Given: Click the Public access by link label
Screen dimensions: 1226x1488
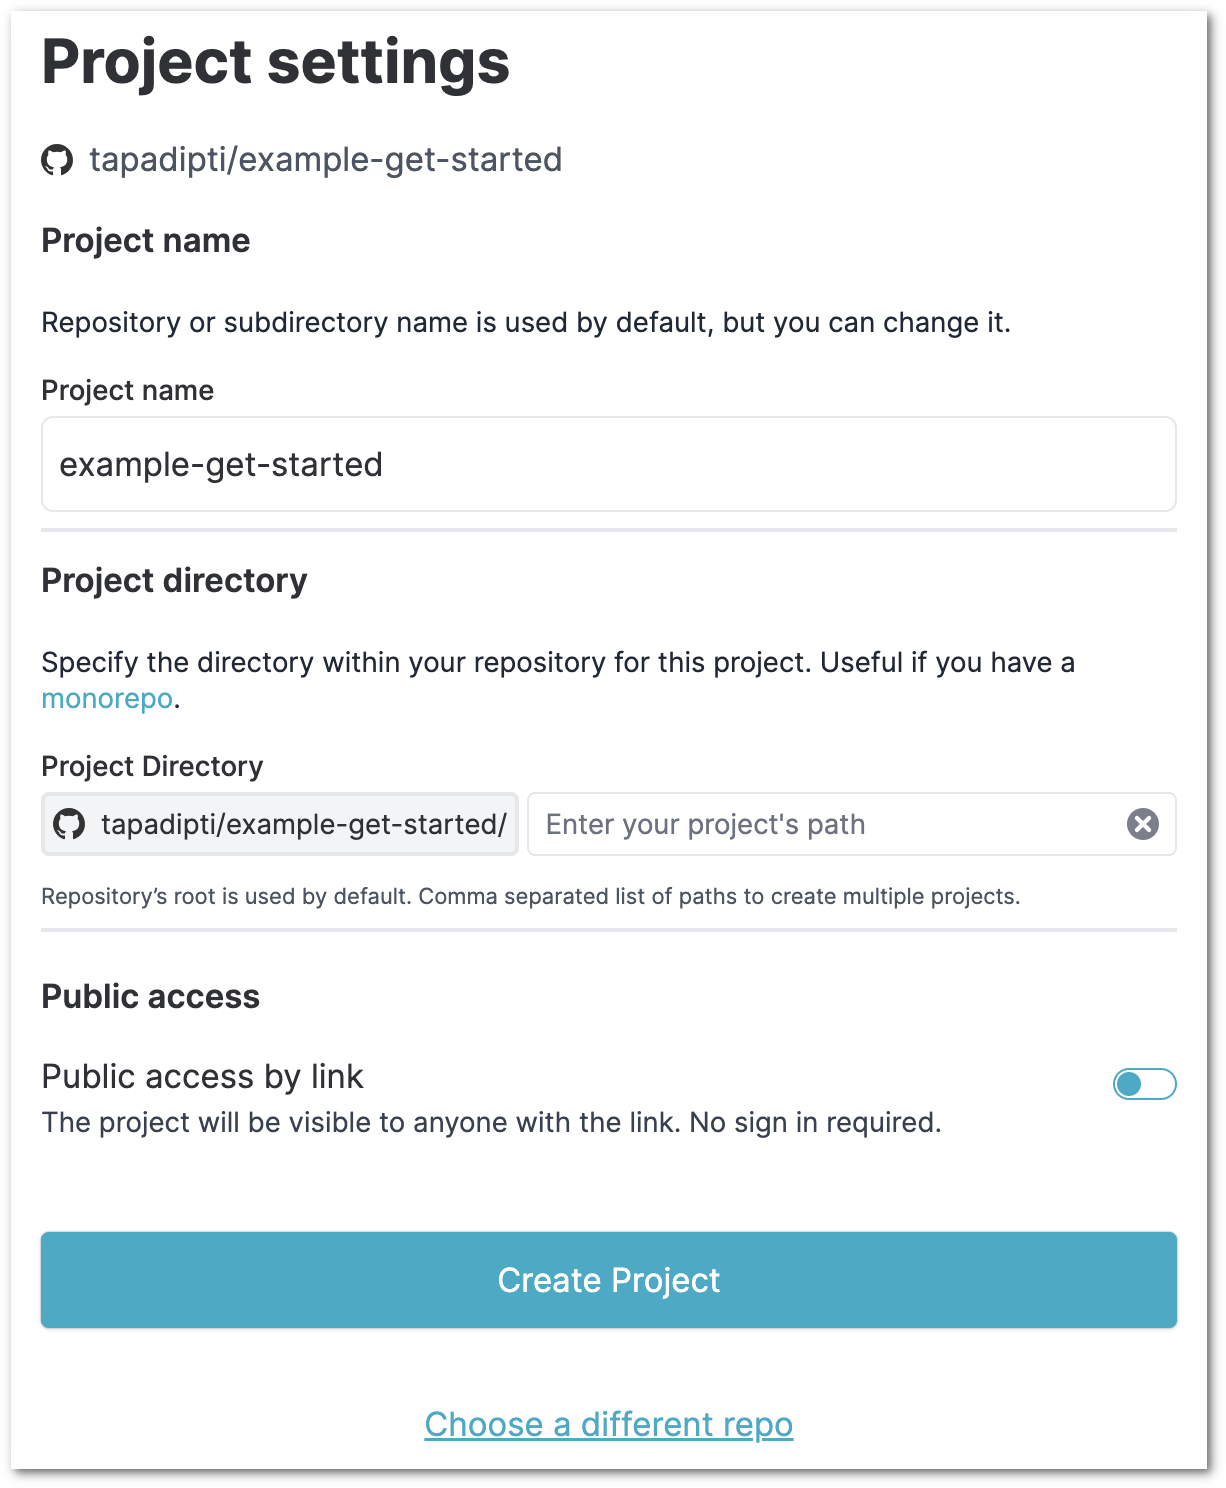Looking at the screenshot, I should (202, 1077).
